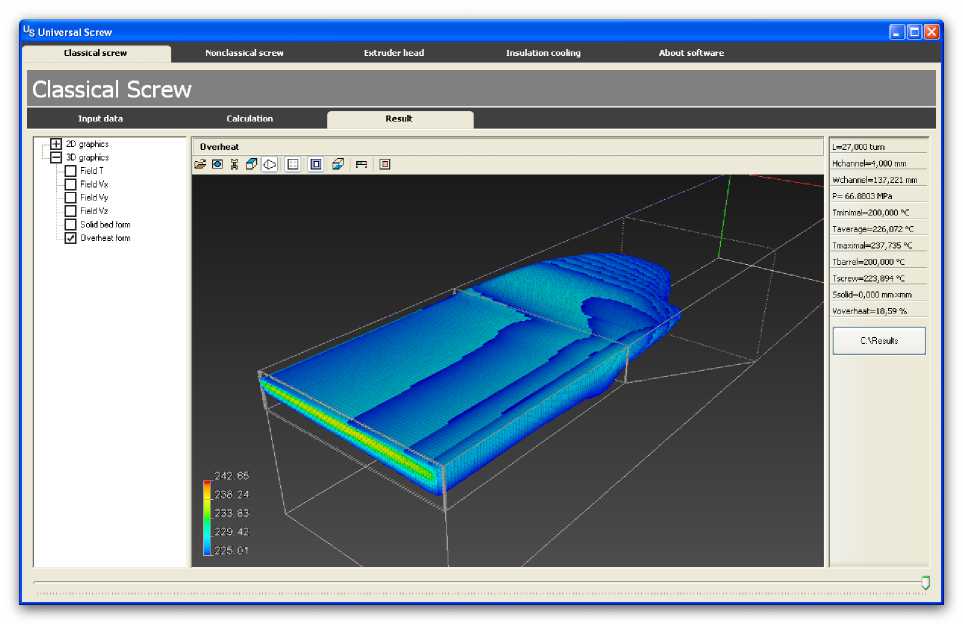
Task: Enable the Field T checkbox
Action: coord(70,171)
